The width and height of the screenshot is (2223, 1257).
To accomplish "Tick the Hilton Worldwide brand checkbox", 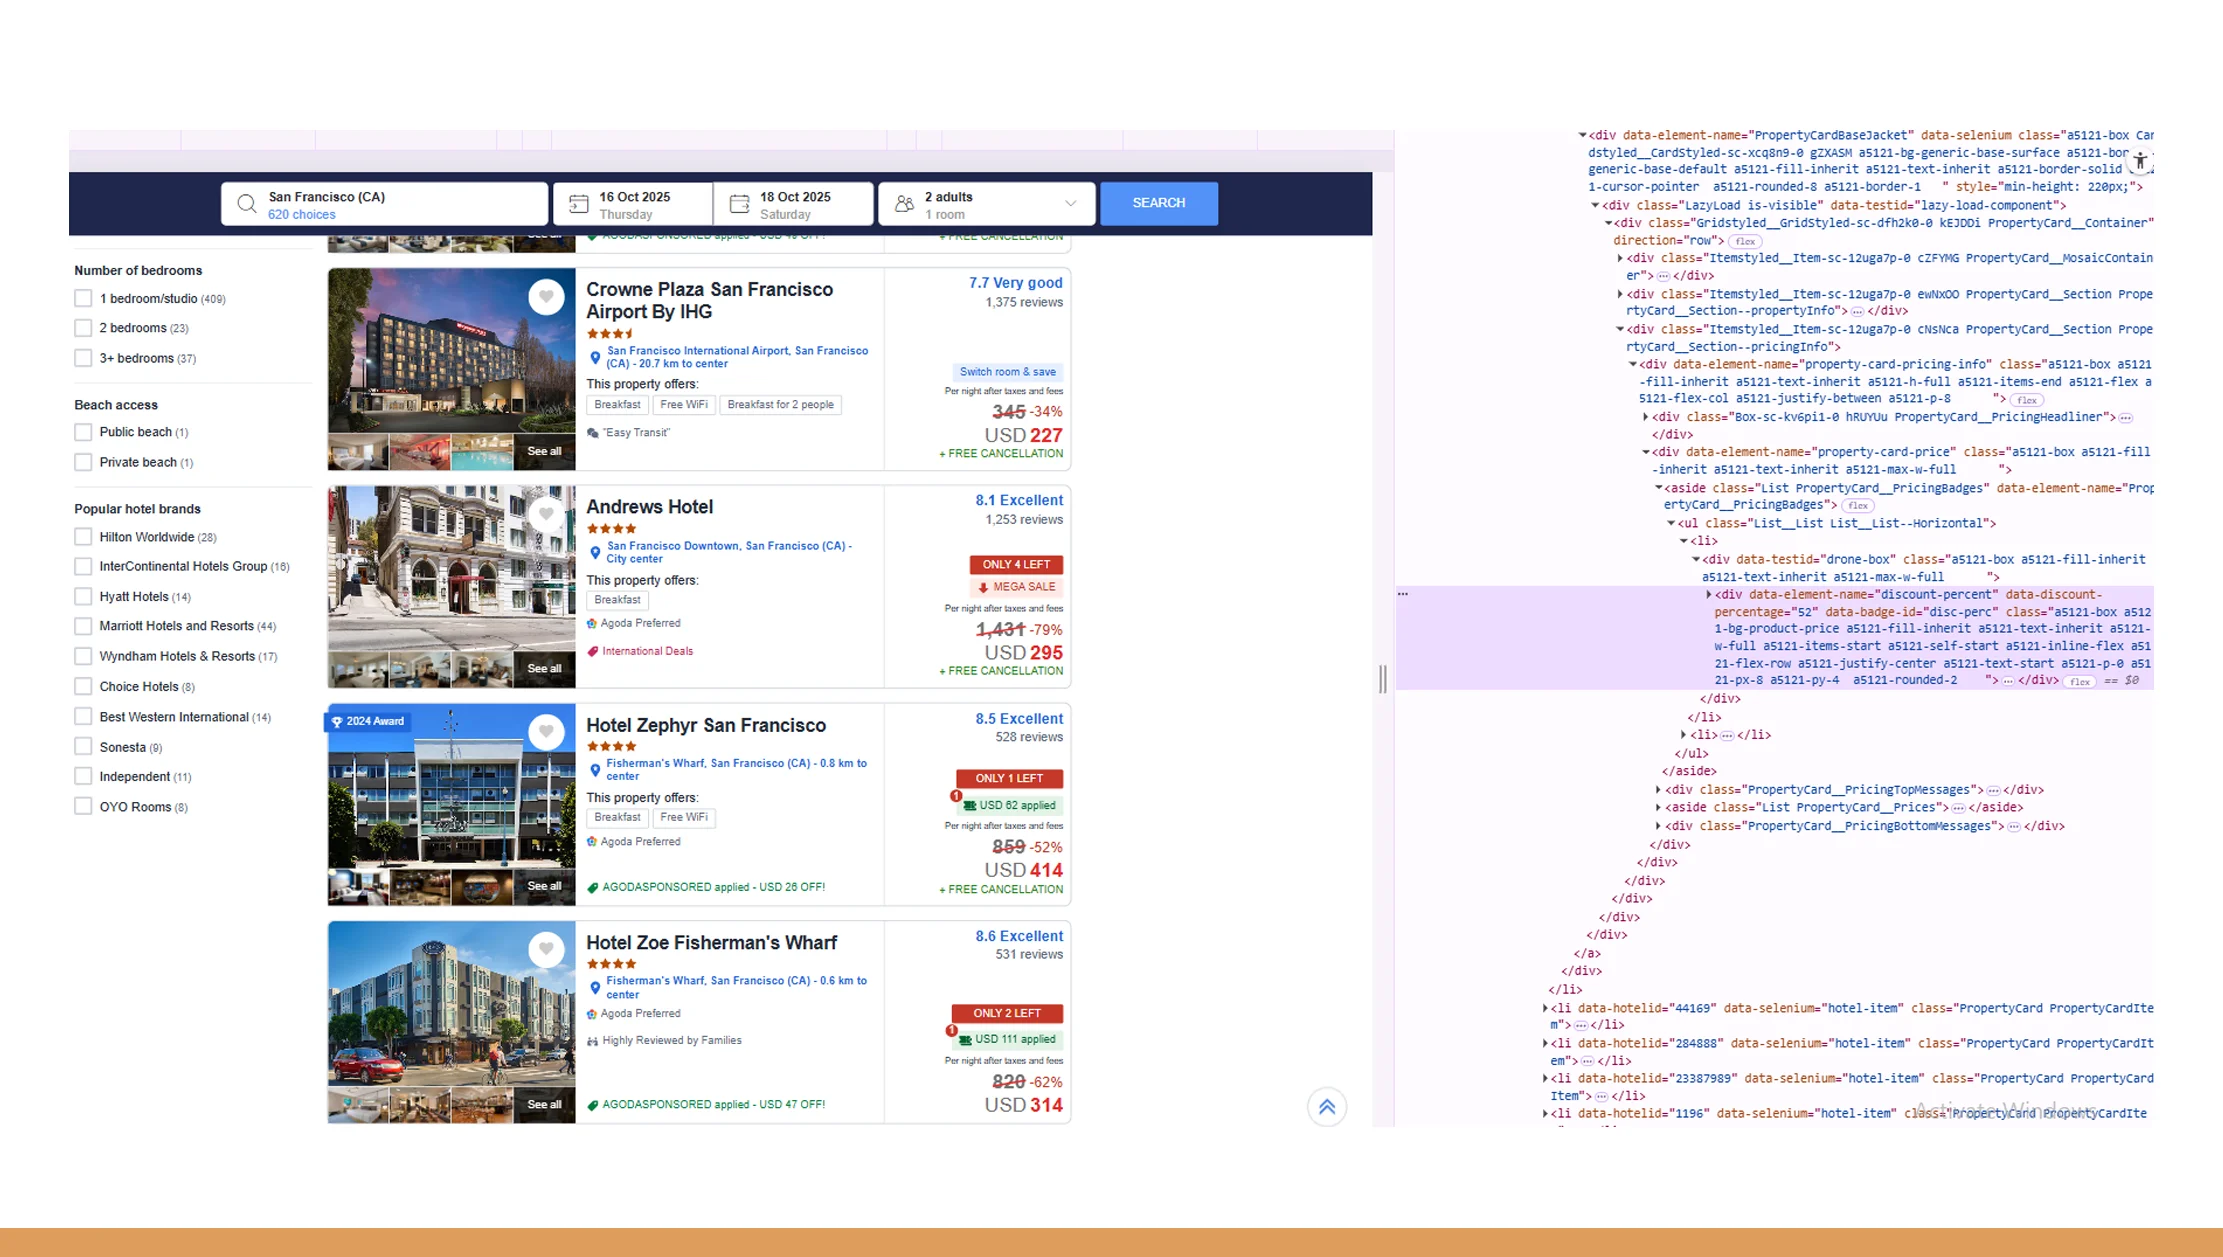I will (x=83, y=537).
